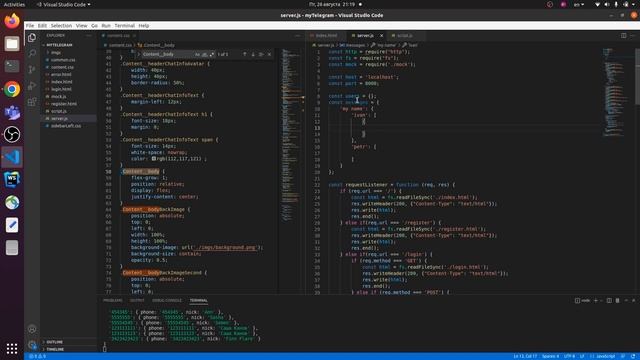Launch Firefox from the Ubuntu dock
This screenshot has width=640, height=360.
coord(12,21)
